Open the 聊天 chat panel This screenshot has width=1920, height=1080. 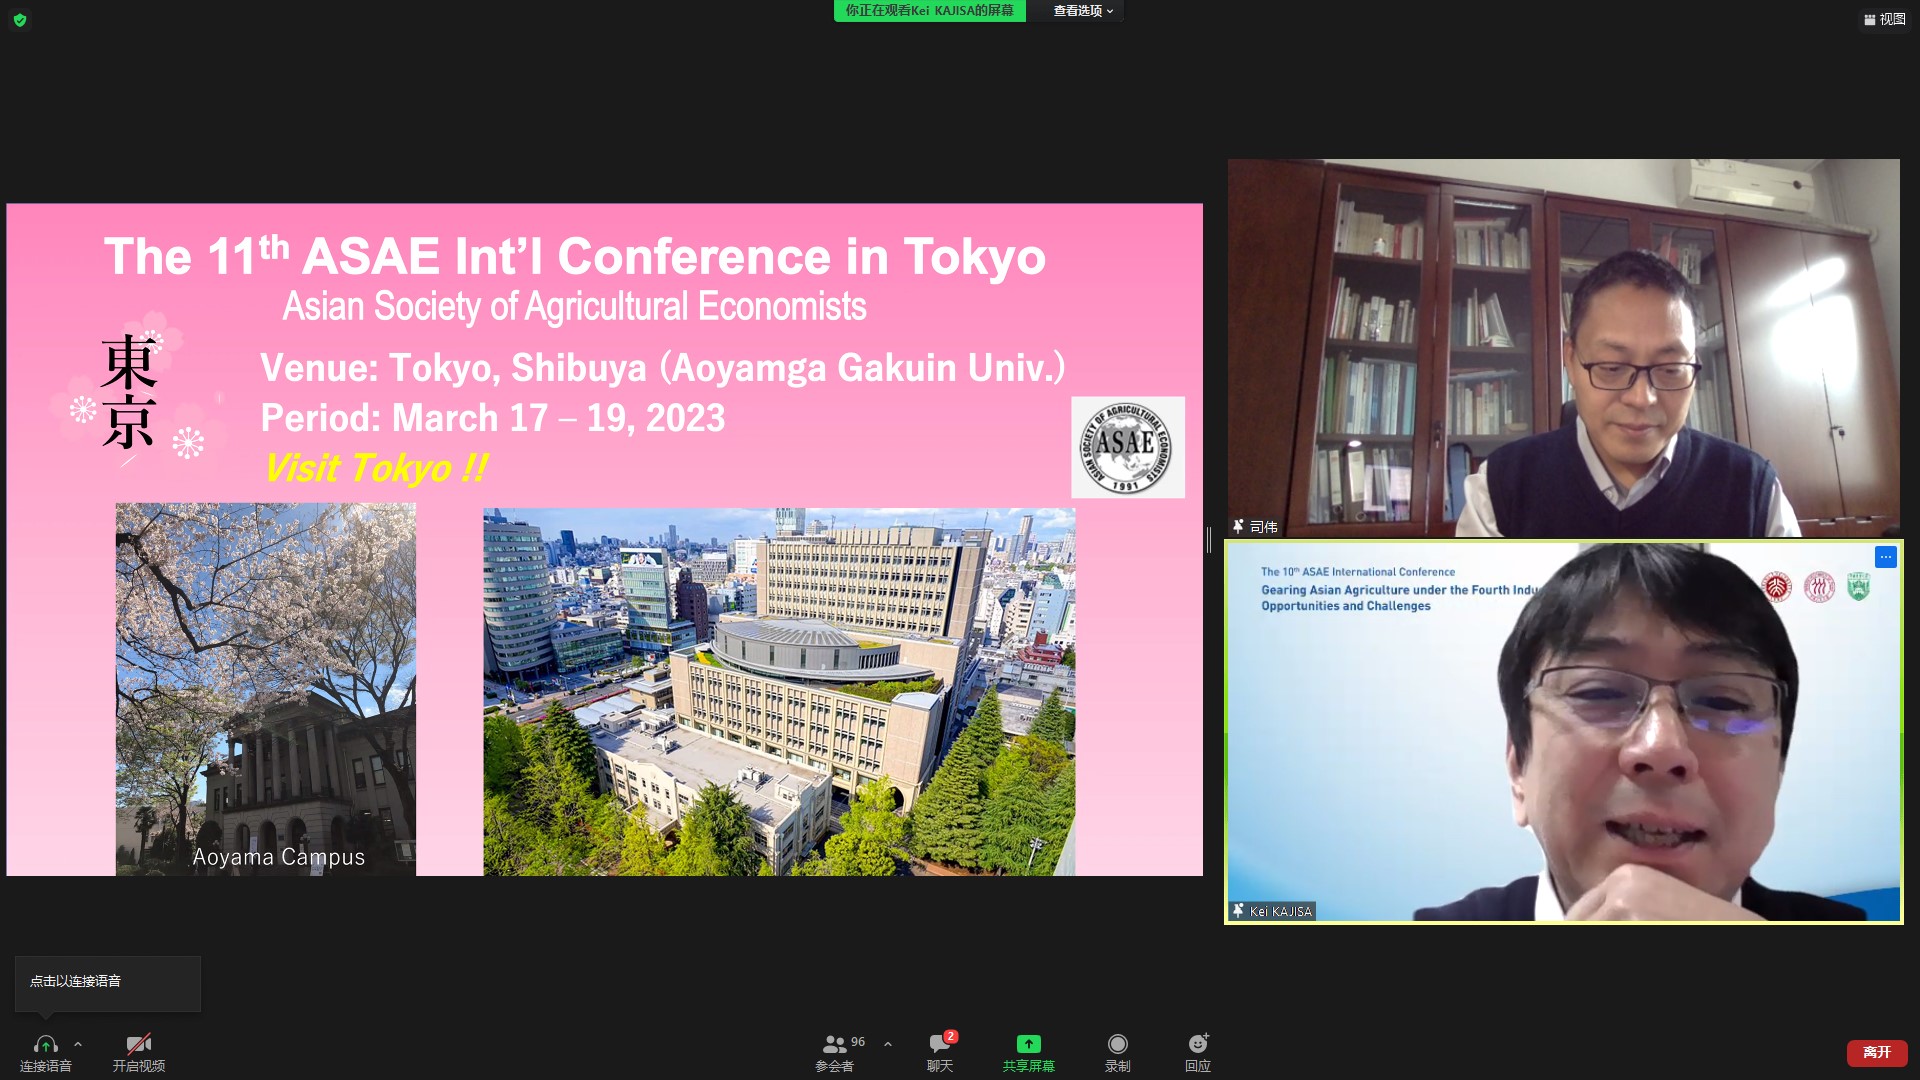tap(940, 1053)
